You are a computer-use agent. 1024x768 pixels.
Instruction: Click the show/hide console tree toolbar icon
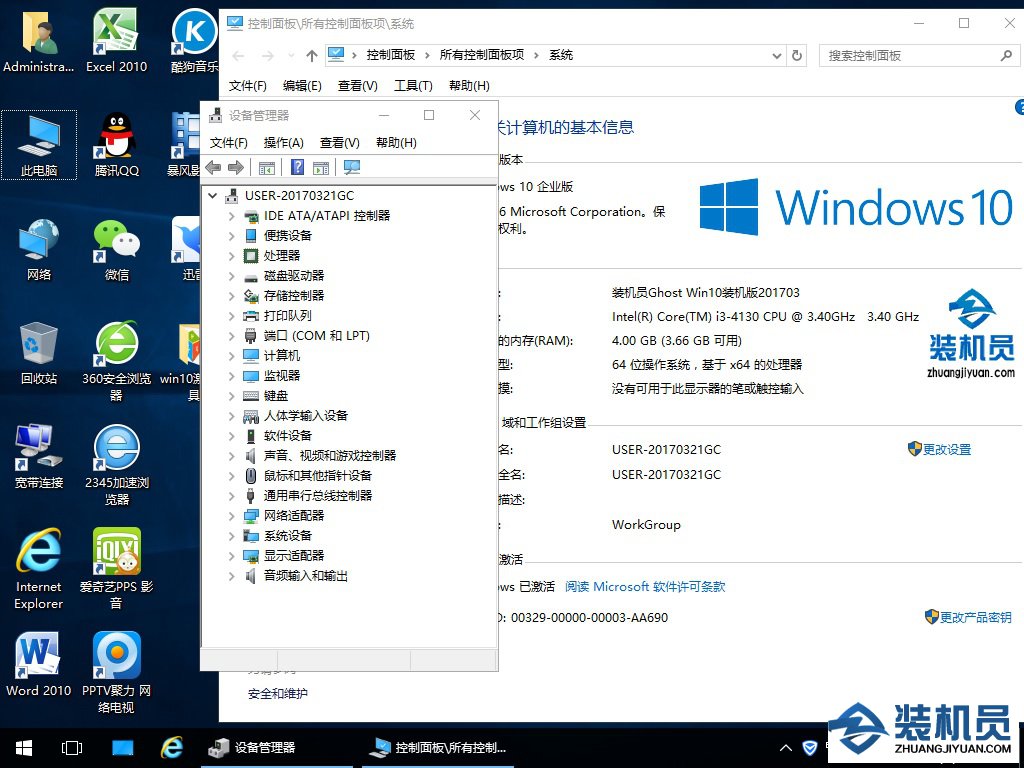[266, 167]
